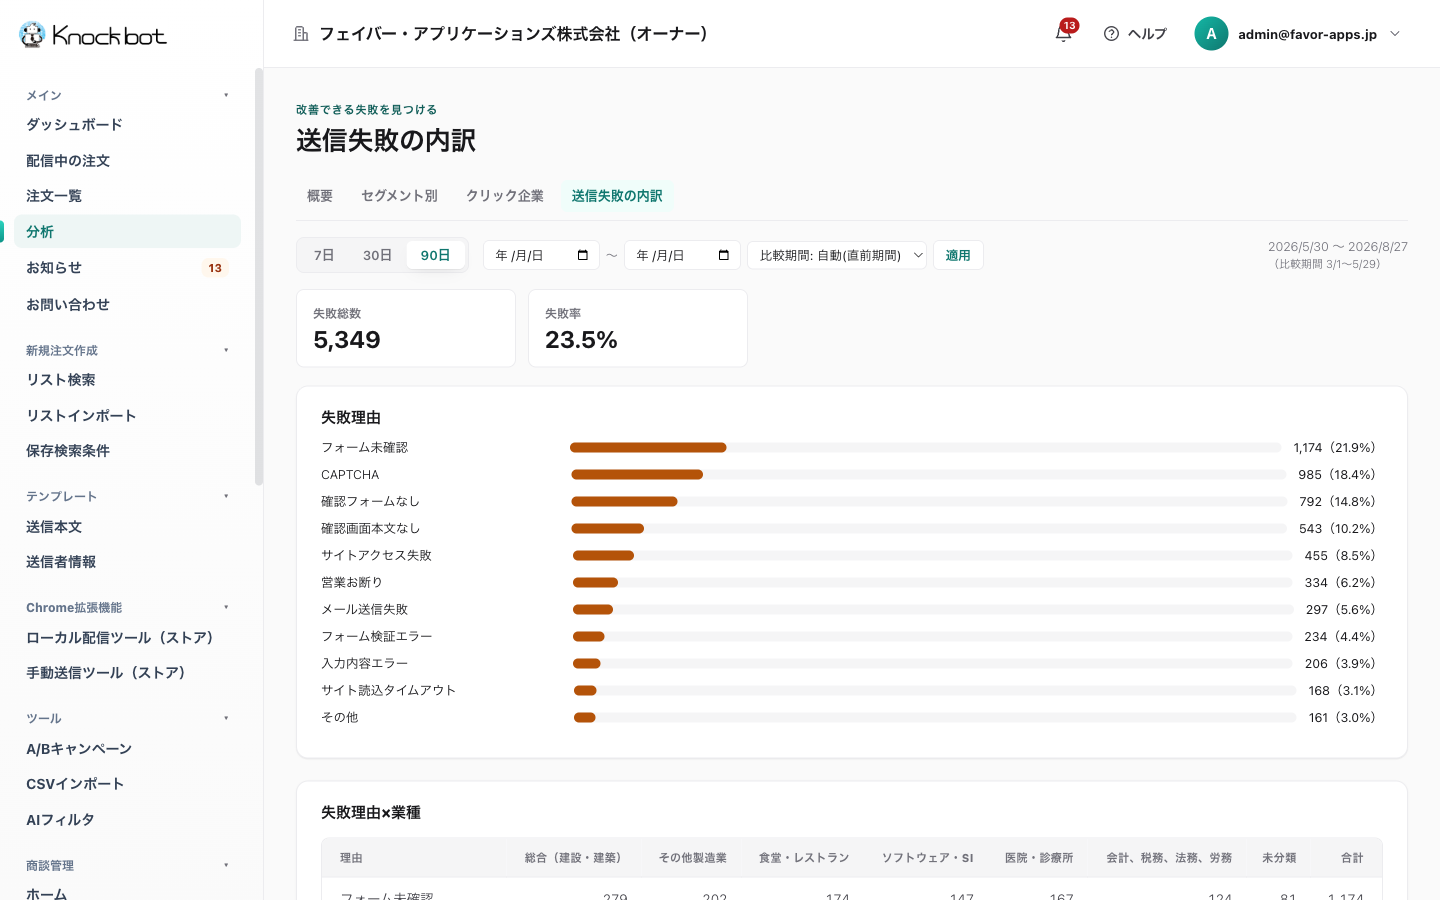The image size is (1440, 900).
Task: Select the 90日 period toggle
Action: click(x=435, y=255)
